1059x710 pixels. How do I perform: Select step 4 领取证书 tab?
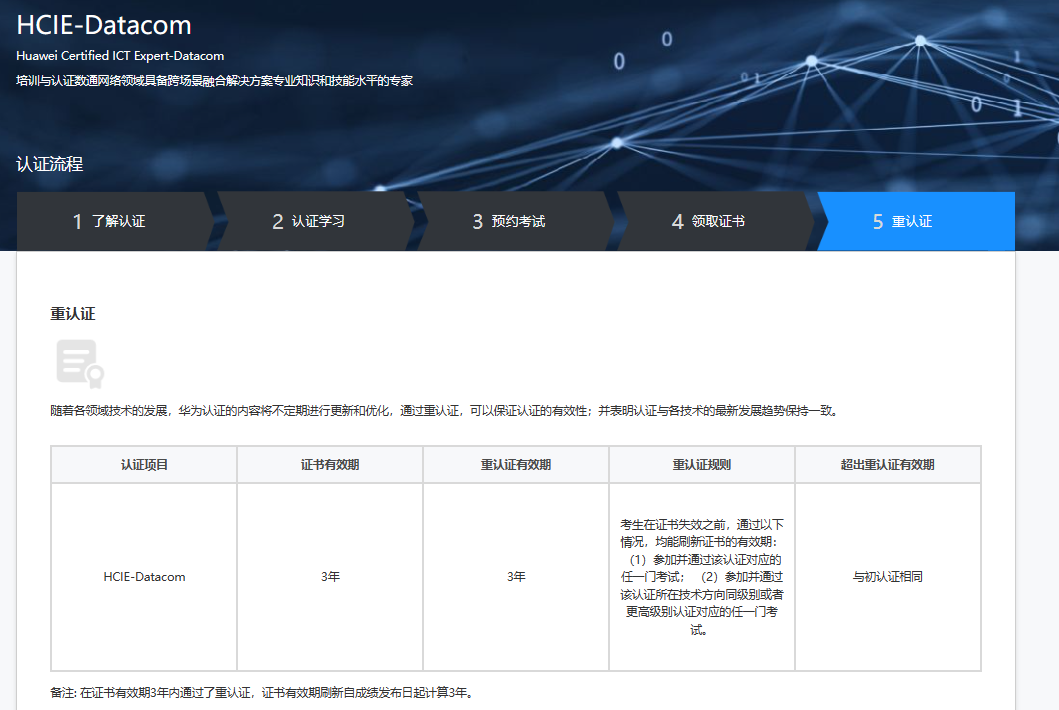(x=715, y=221)
